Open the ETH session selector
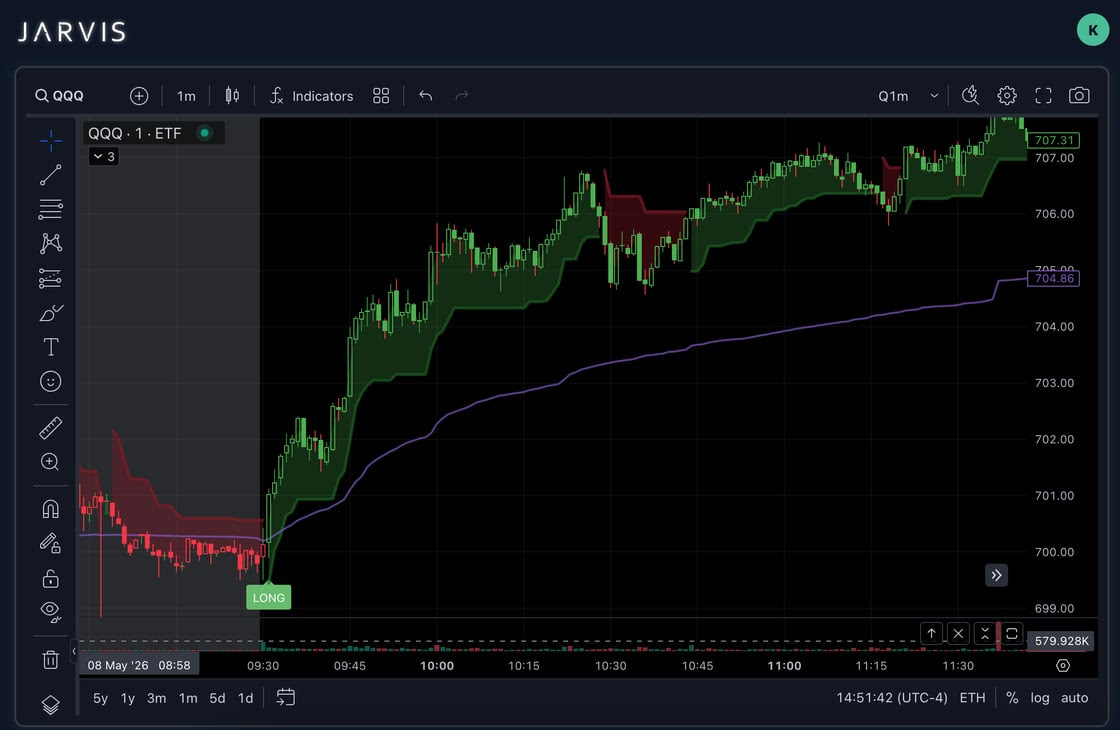The image size is (1120, 730). click(972, 698)
